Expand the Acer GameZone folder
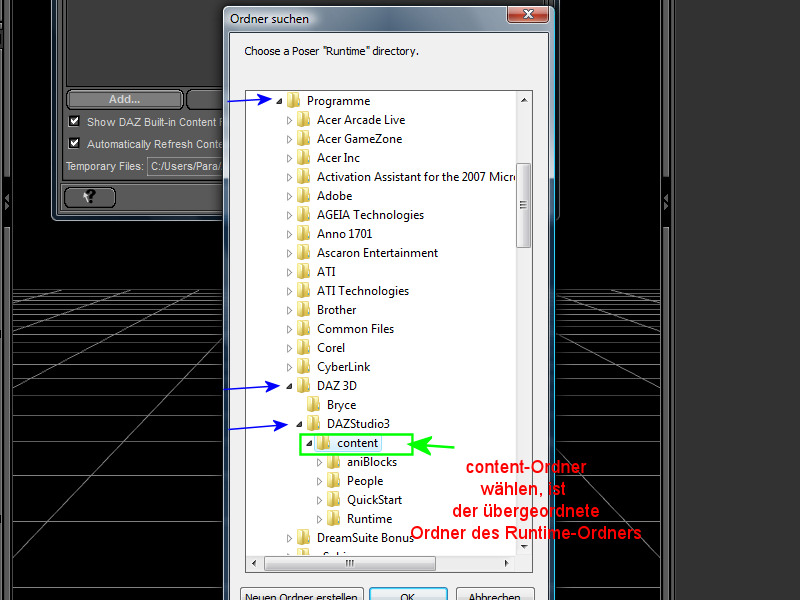The height and width of the screenshot is (600, 800). click(x=289, y=139)
